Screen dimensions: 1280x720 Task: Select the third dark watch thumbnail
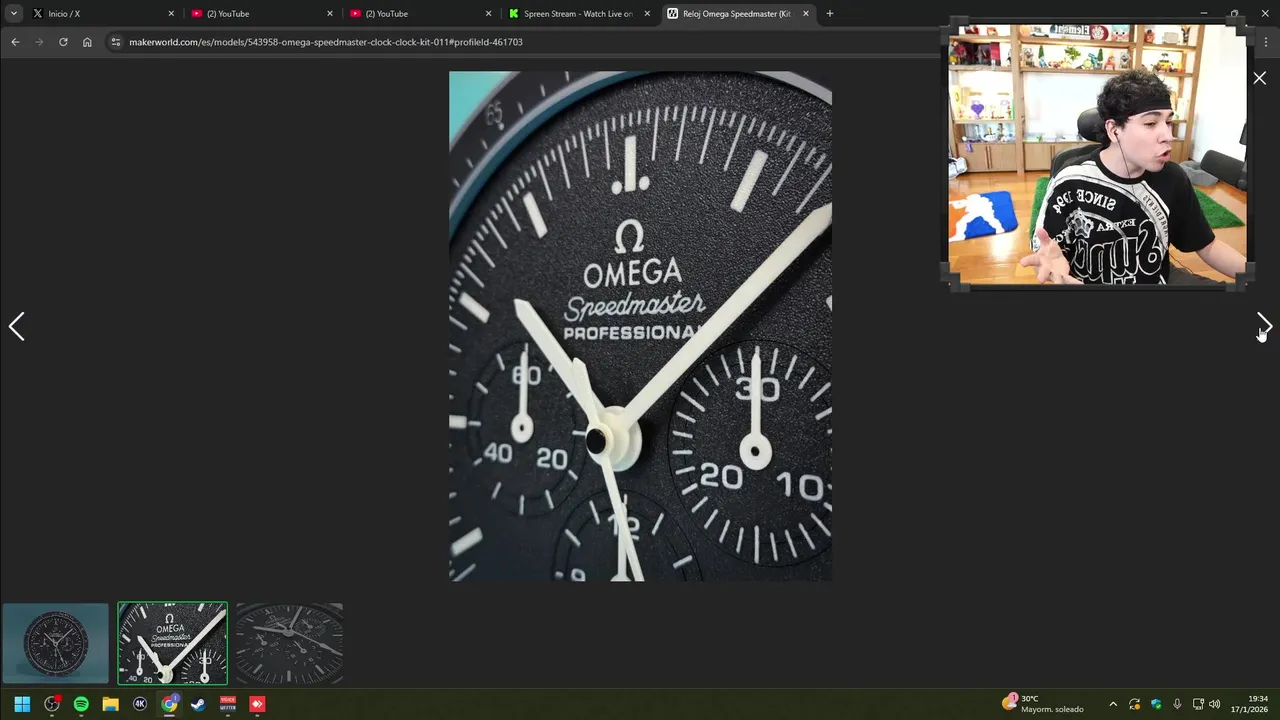(290, 643)
